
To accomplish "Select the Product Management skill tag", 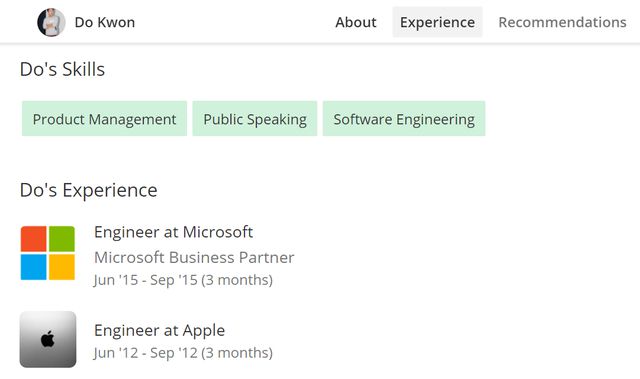I will pyautogui.click(x=104, y=119).
